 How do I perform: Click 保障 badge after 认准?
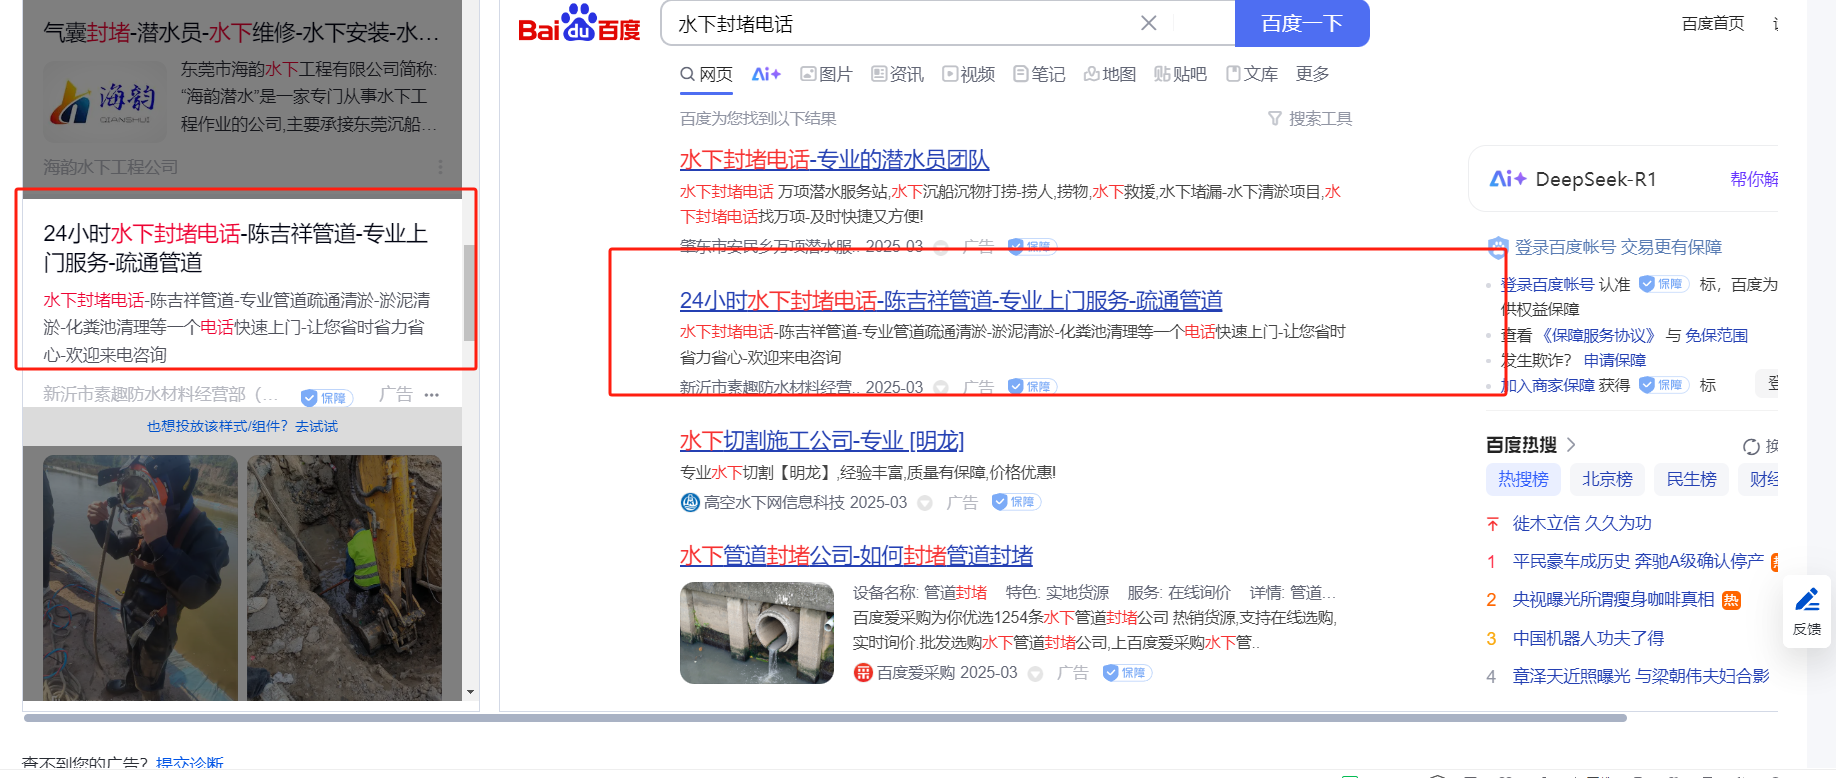tap(1663, 284)
